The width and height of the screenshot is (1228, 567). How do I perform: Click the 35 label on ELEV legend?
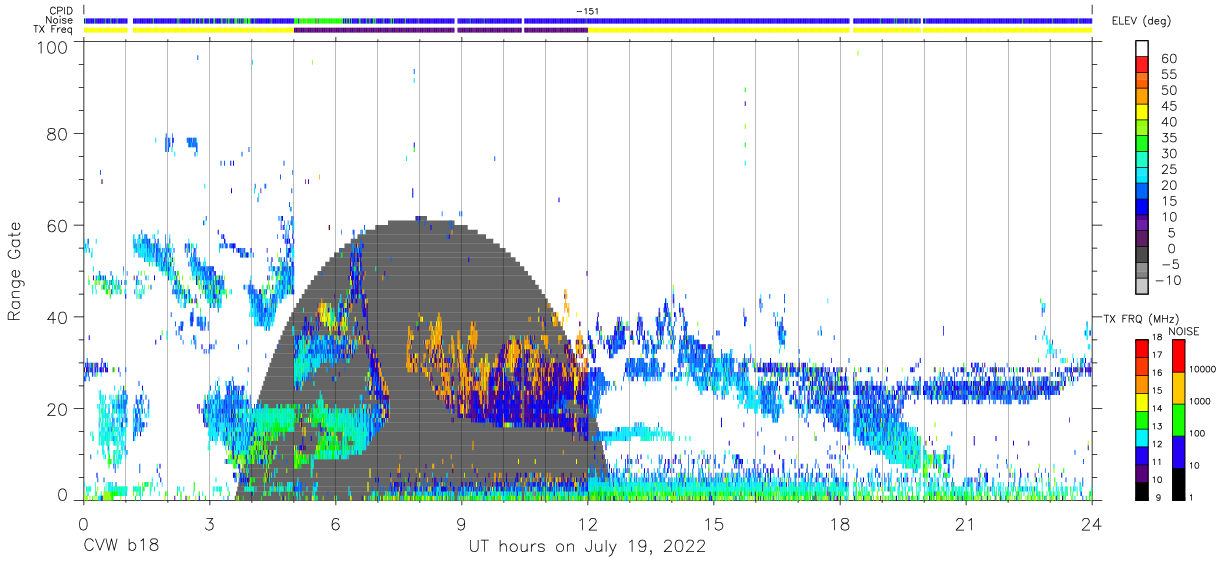pyautogui.click(x=1168, y=138)
